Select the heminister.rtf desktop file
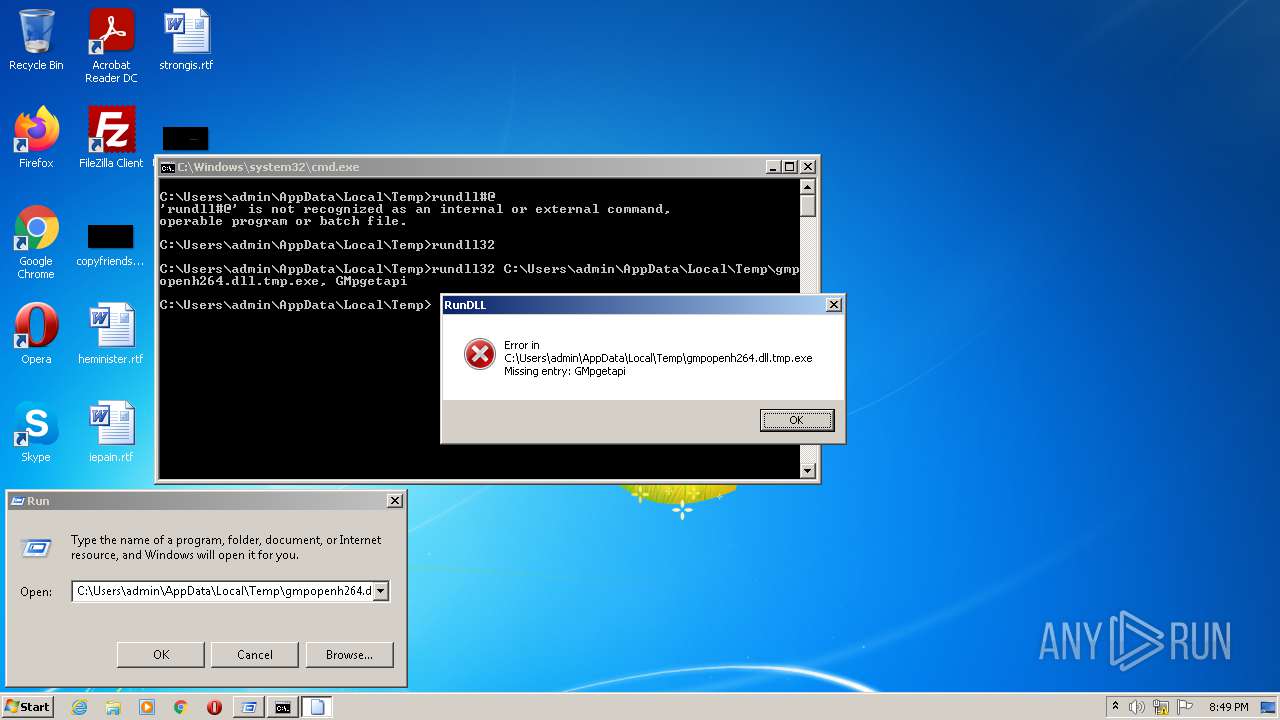Viewport: 1280px width, 720px height. (111, 334)
